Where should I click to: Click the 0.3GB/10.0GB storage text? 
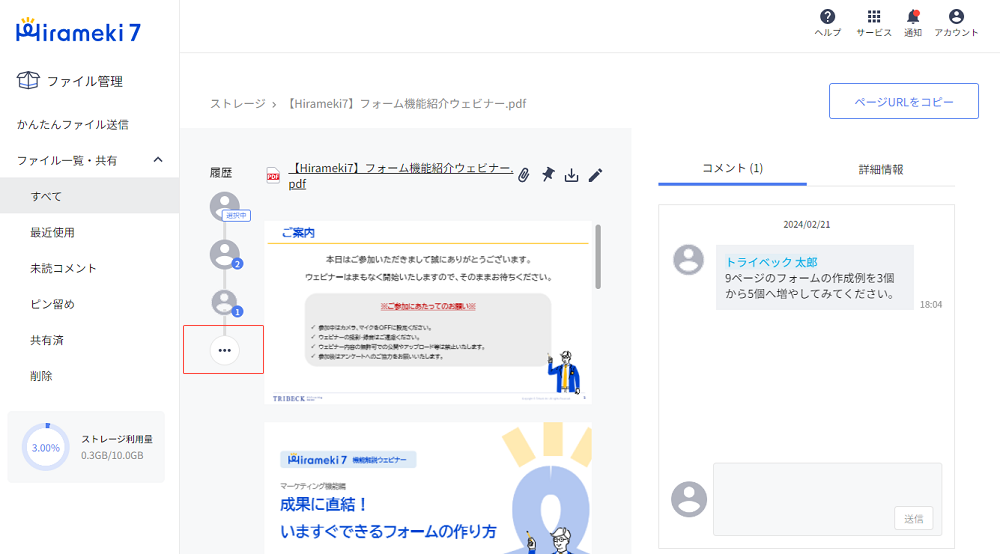pos(112,455)
